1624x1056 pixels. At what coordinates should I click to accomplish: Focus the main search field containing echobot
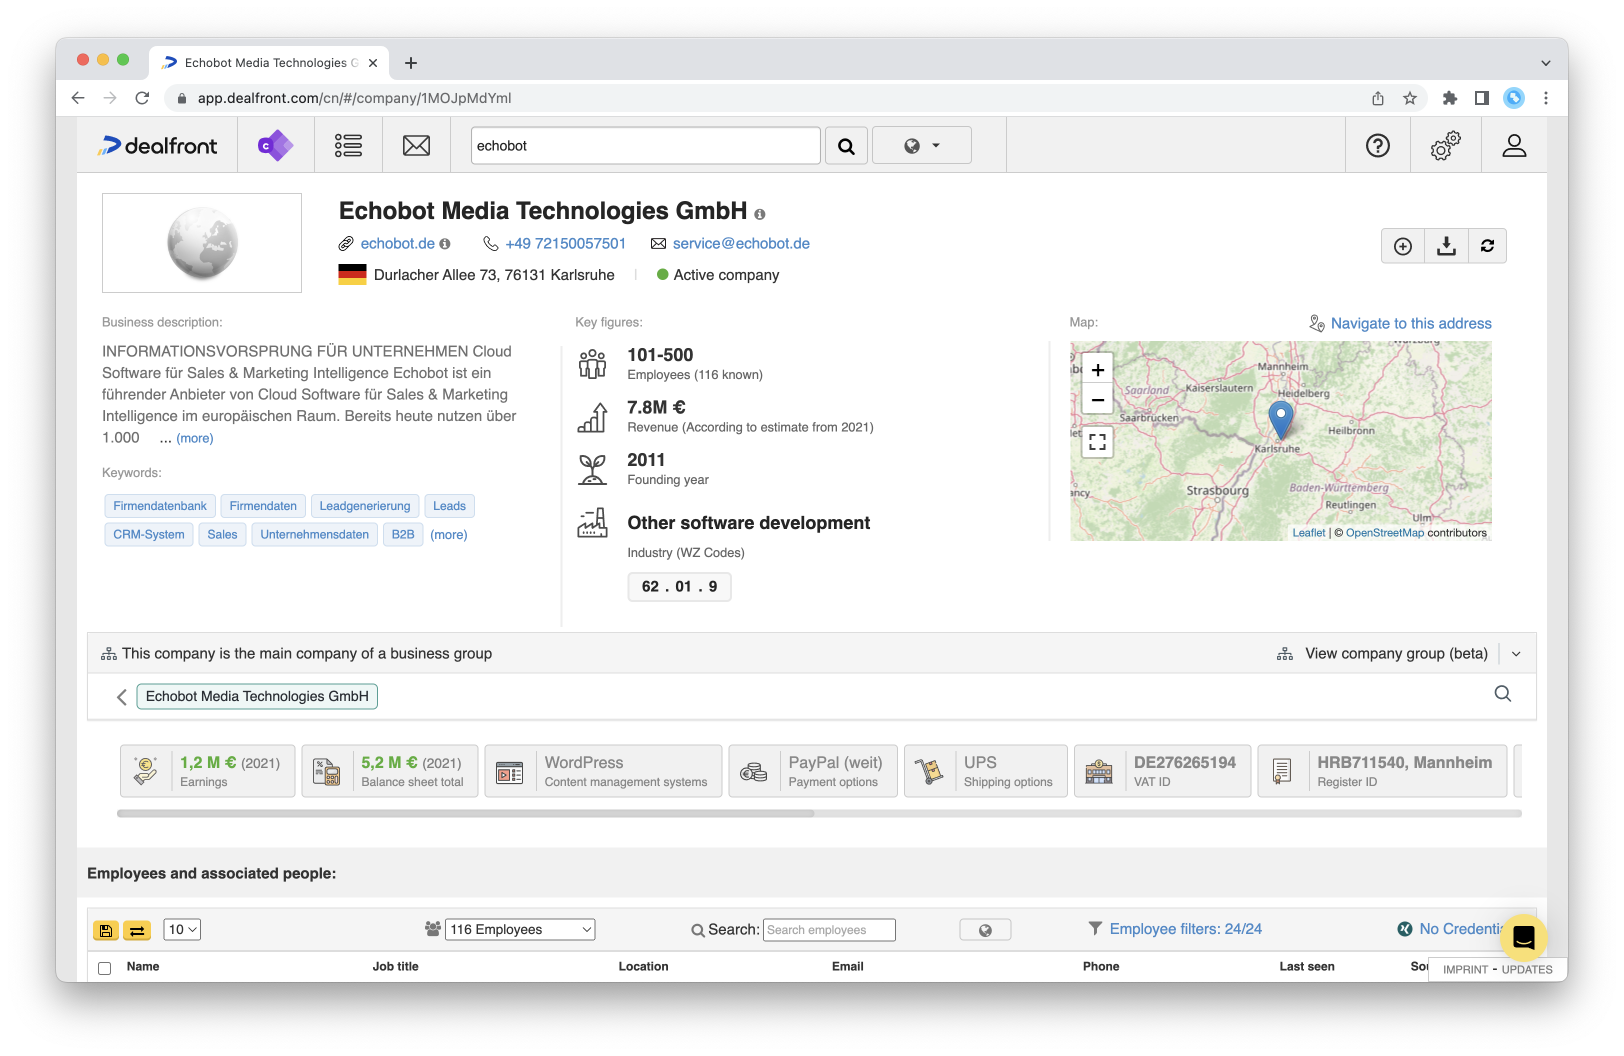pyautogui.click(x=646, y=146)
